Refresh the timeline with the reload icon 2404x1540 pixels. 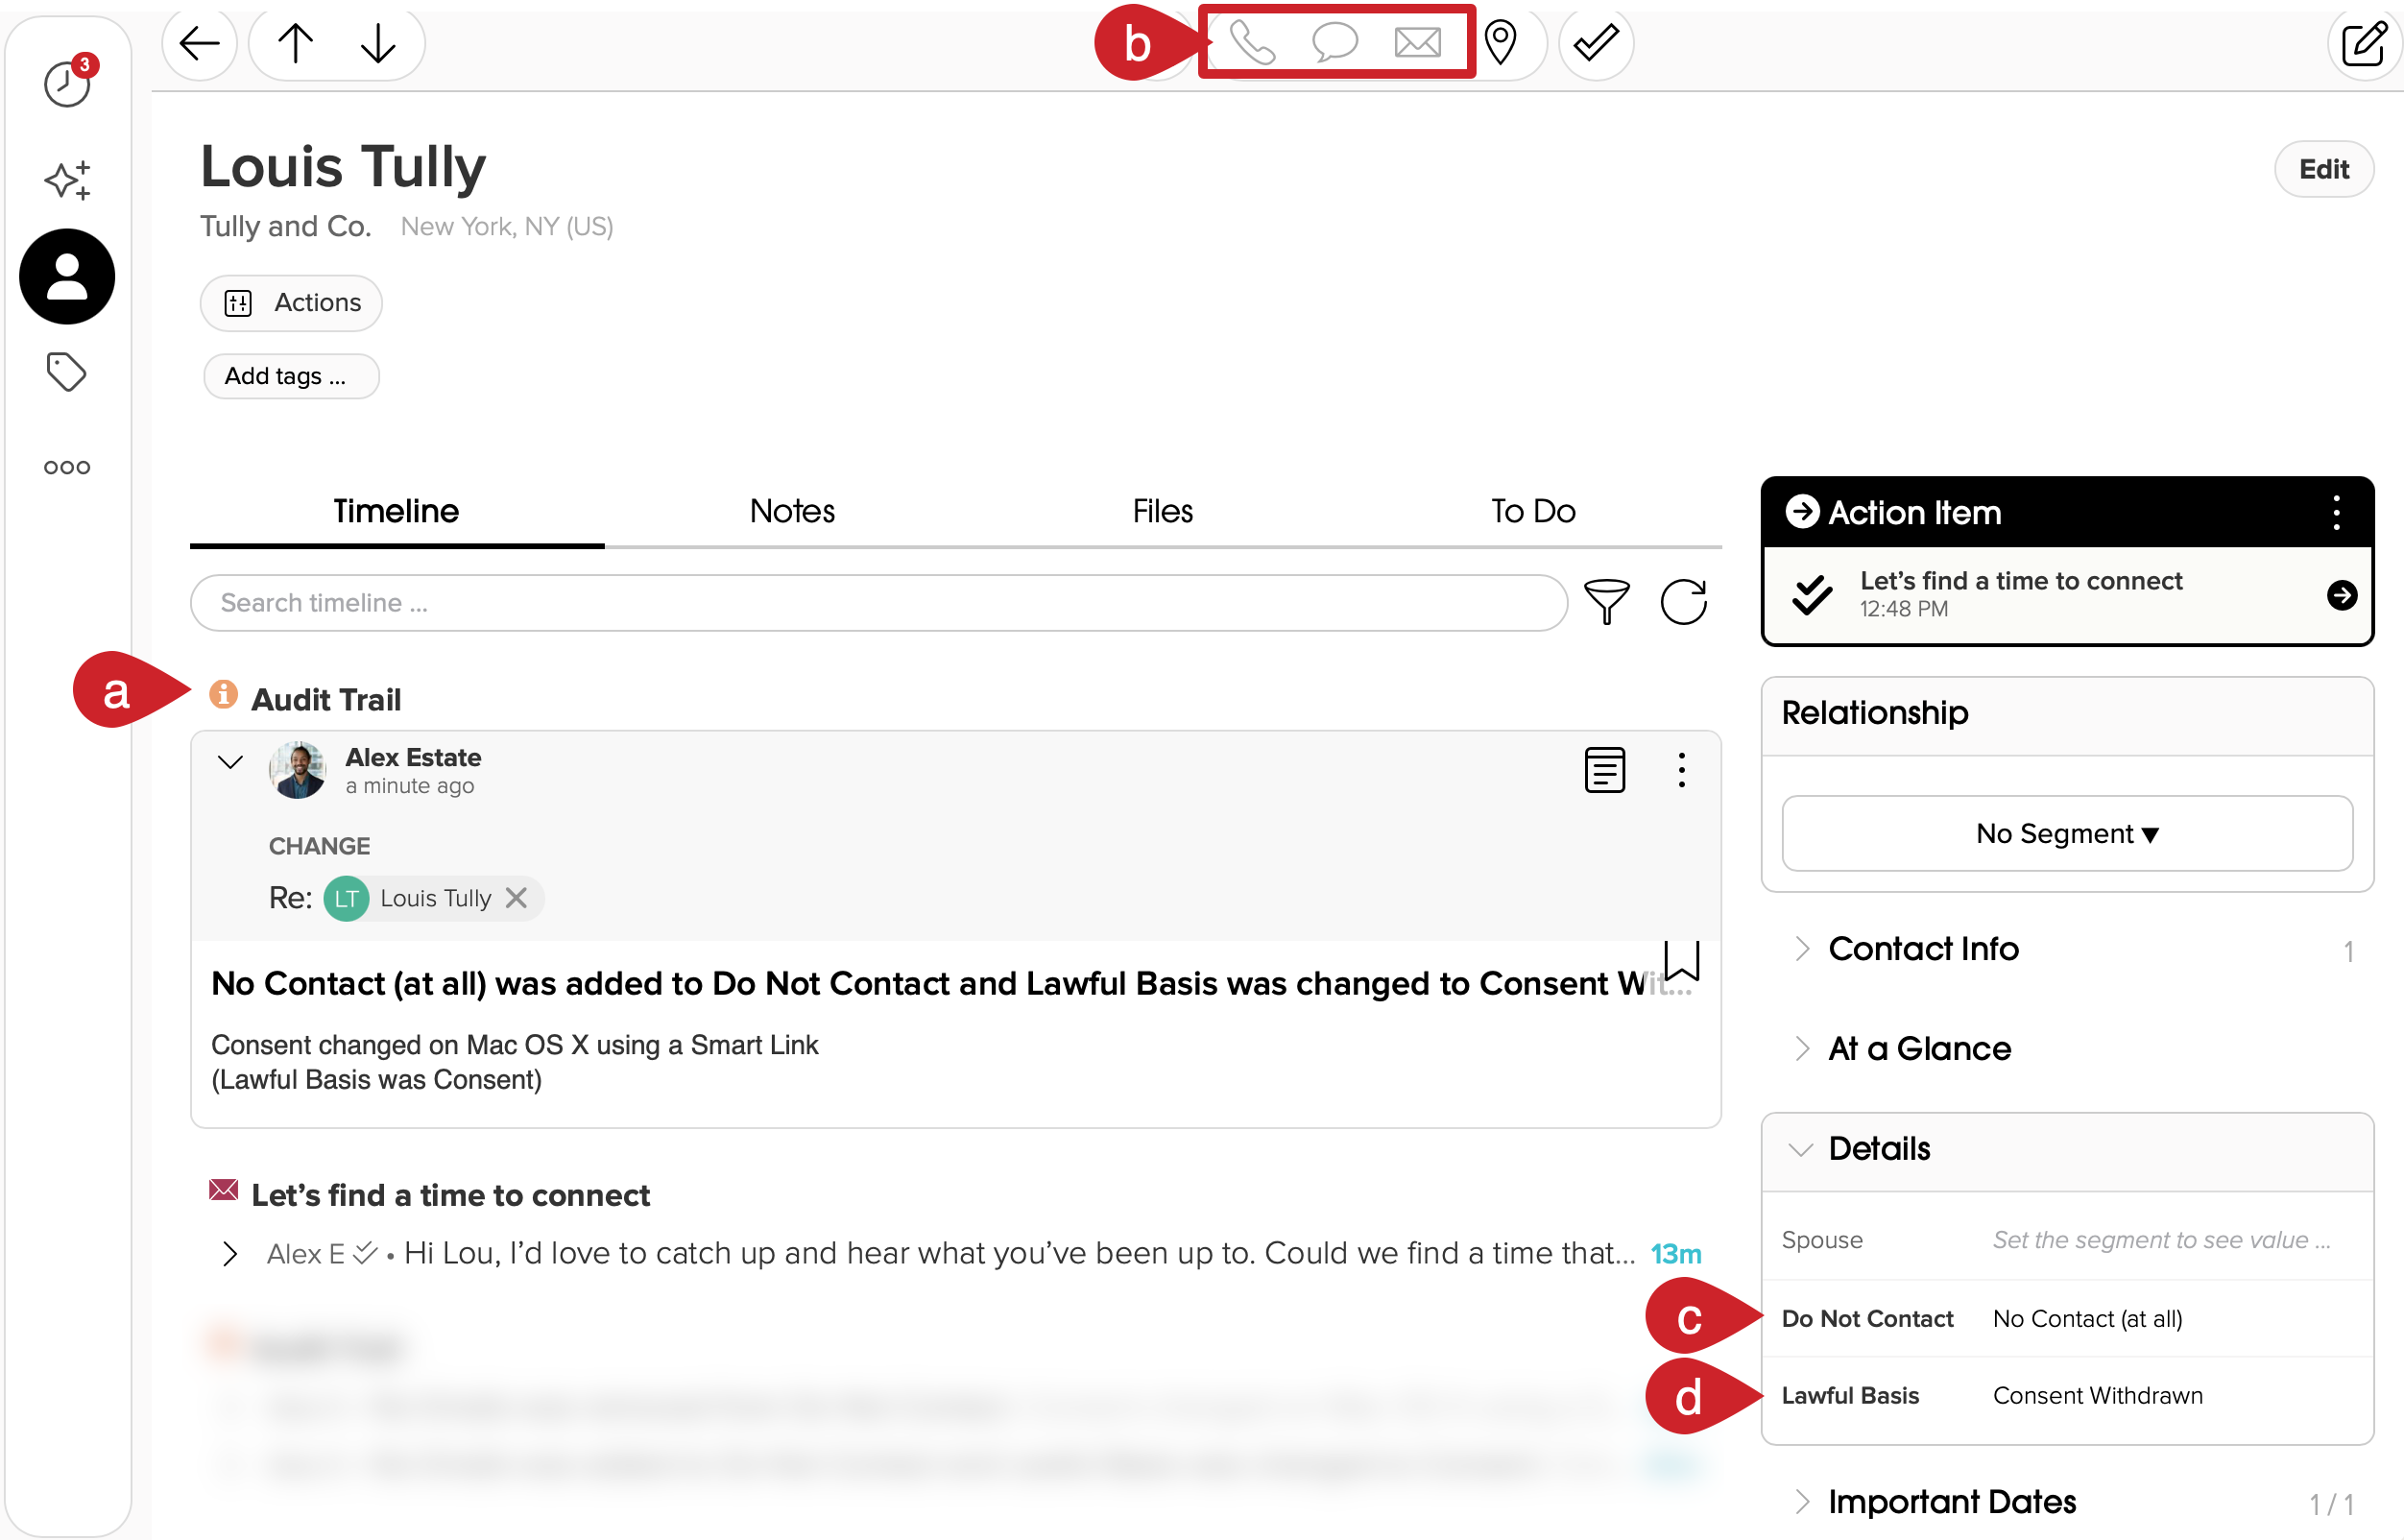pos(1684,602)
